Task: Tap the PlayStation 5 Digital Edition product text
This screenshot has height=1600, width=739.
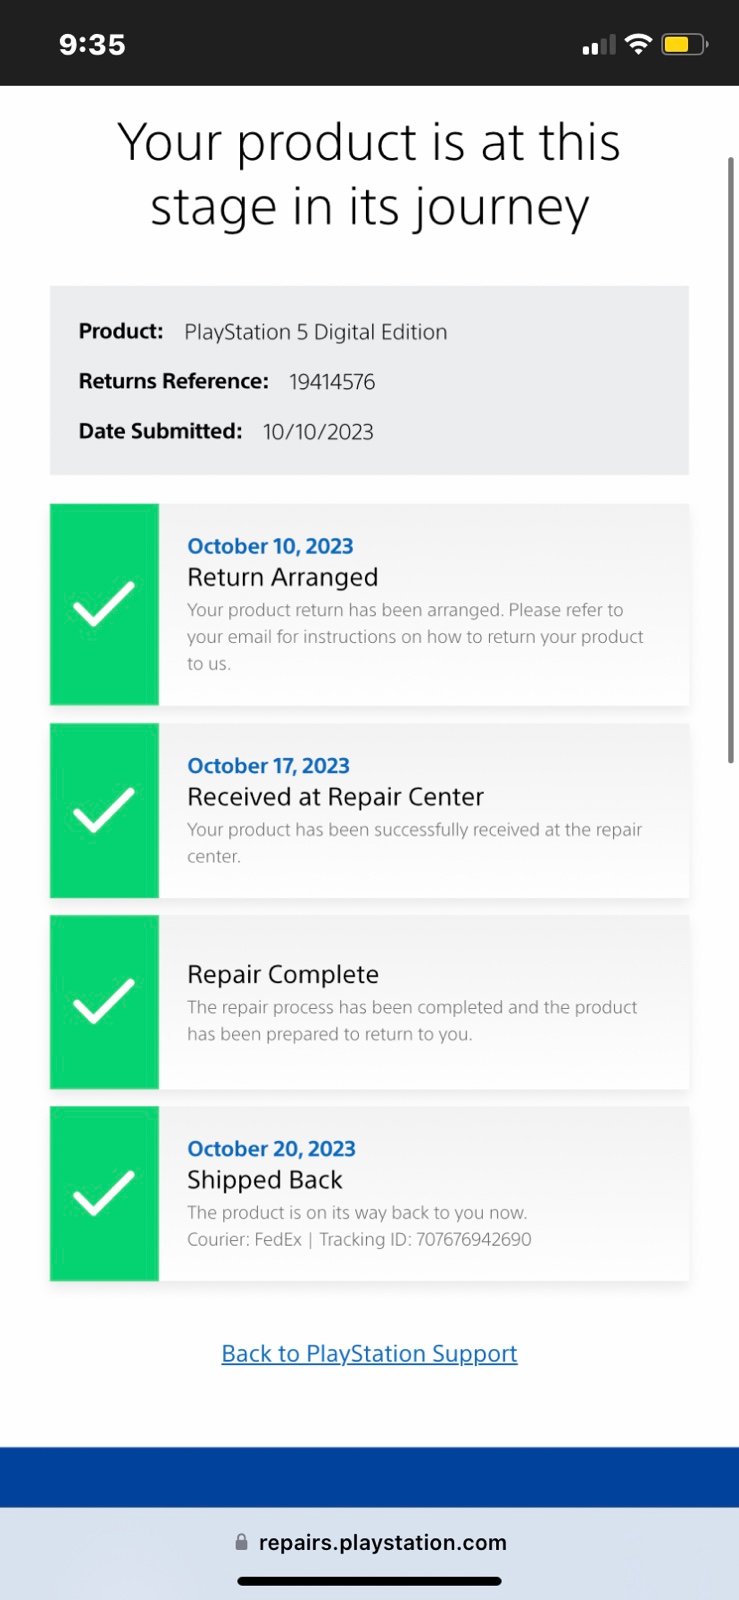Action: tap(316, 332)
